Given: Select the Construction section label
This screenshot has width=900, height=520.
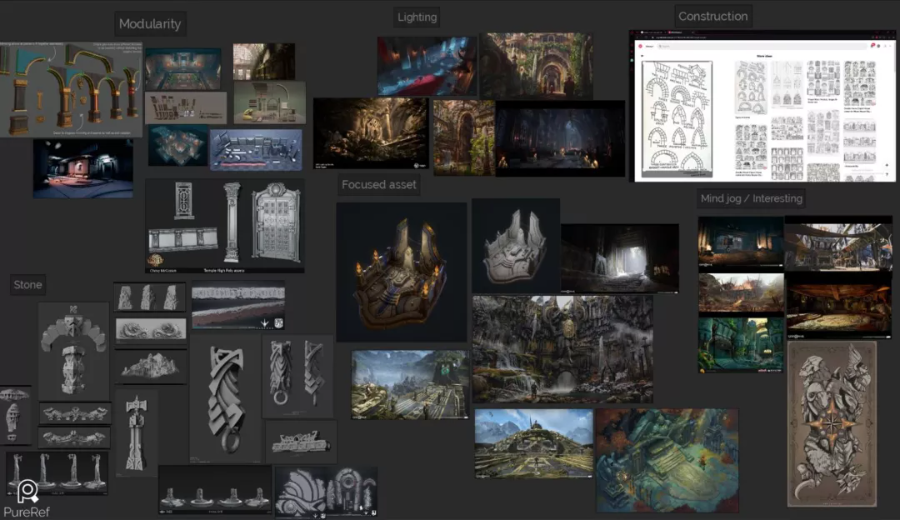Looking at the screenshot, I should click(713, 16).
